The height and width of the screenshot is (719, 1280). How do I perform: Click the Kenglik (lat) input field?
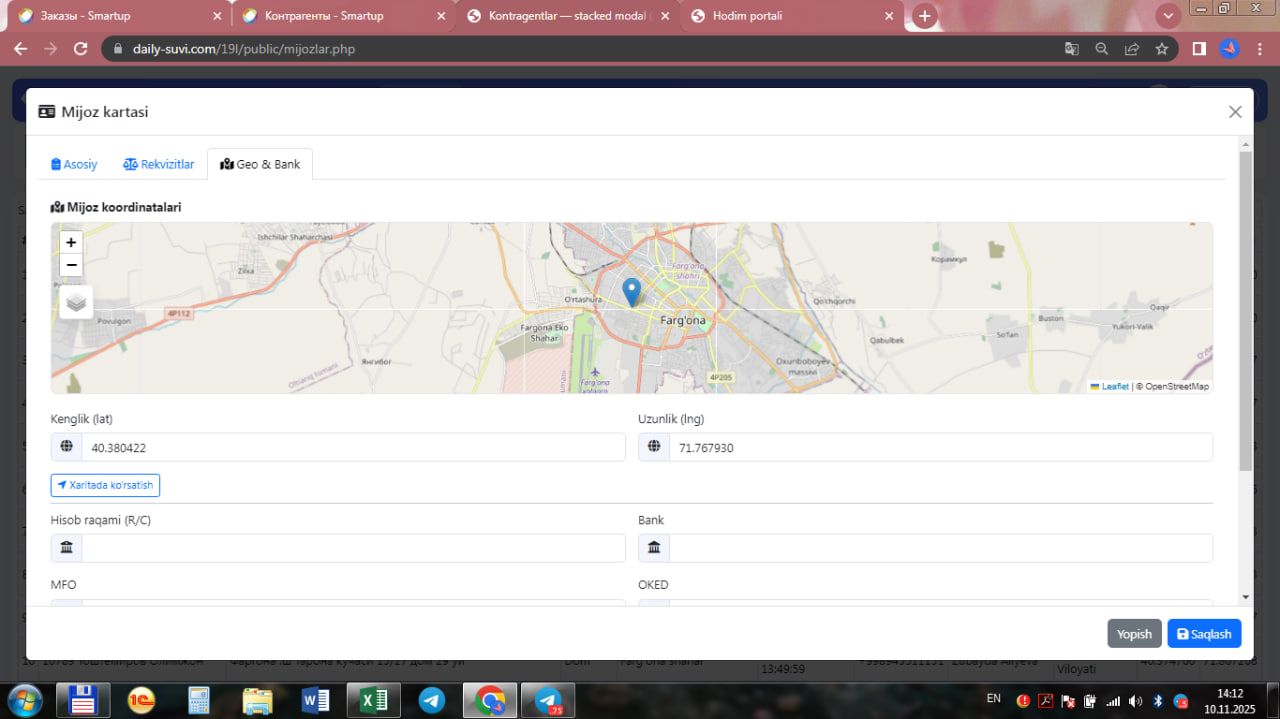[352, 448]
